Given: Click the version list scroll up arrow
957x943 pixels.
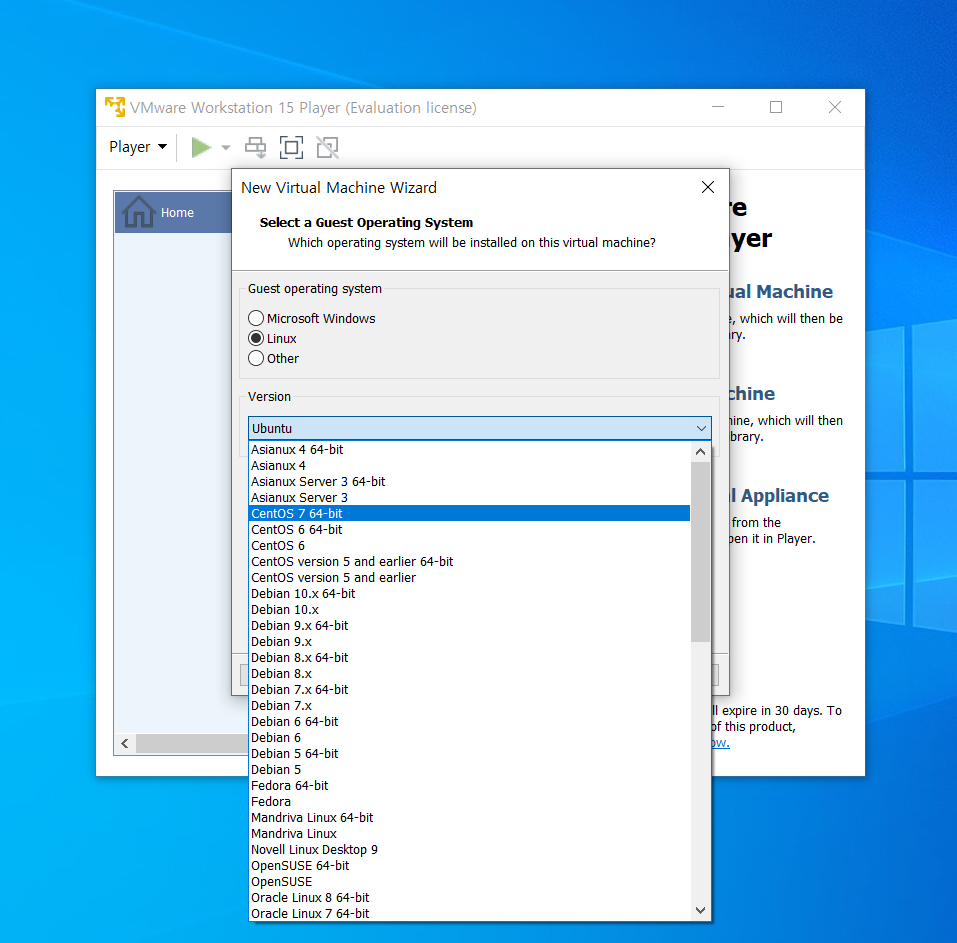Looking at the screenshot, I should click(701, 452).
